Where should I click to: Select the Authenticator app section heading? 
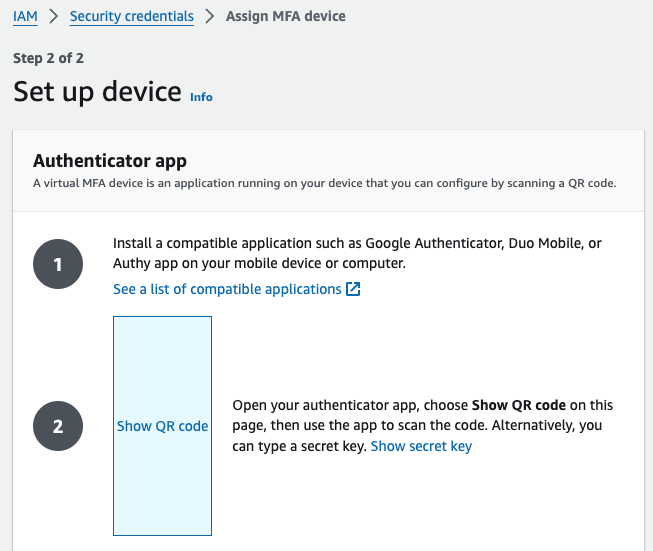110,160
